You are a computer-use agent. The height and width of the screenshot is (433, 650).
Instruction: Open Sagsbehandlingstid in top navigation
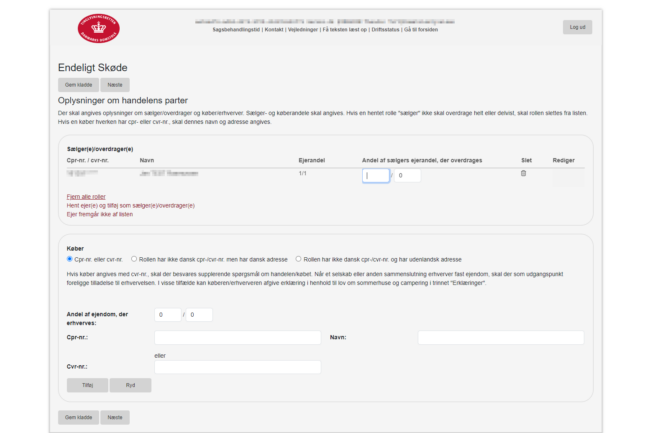(x=236, y=31)
